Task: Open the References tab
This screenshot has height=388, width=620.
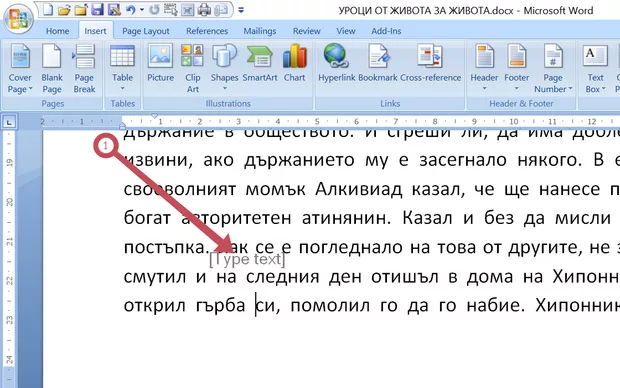Action: pos(207,31)
